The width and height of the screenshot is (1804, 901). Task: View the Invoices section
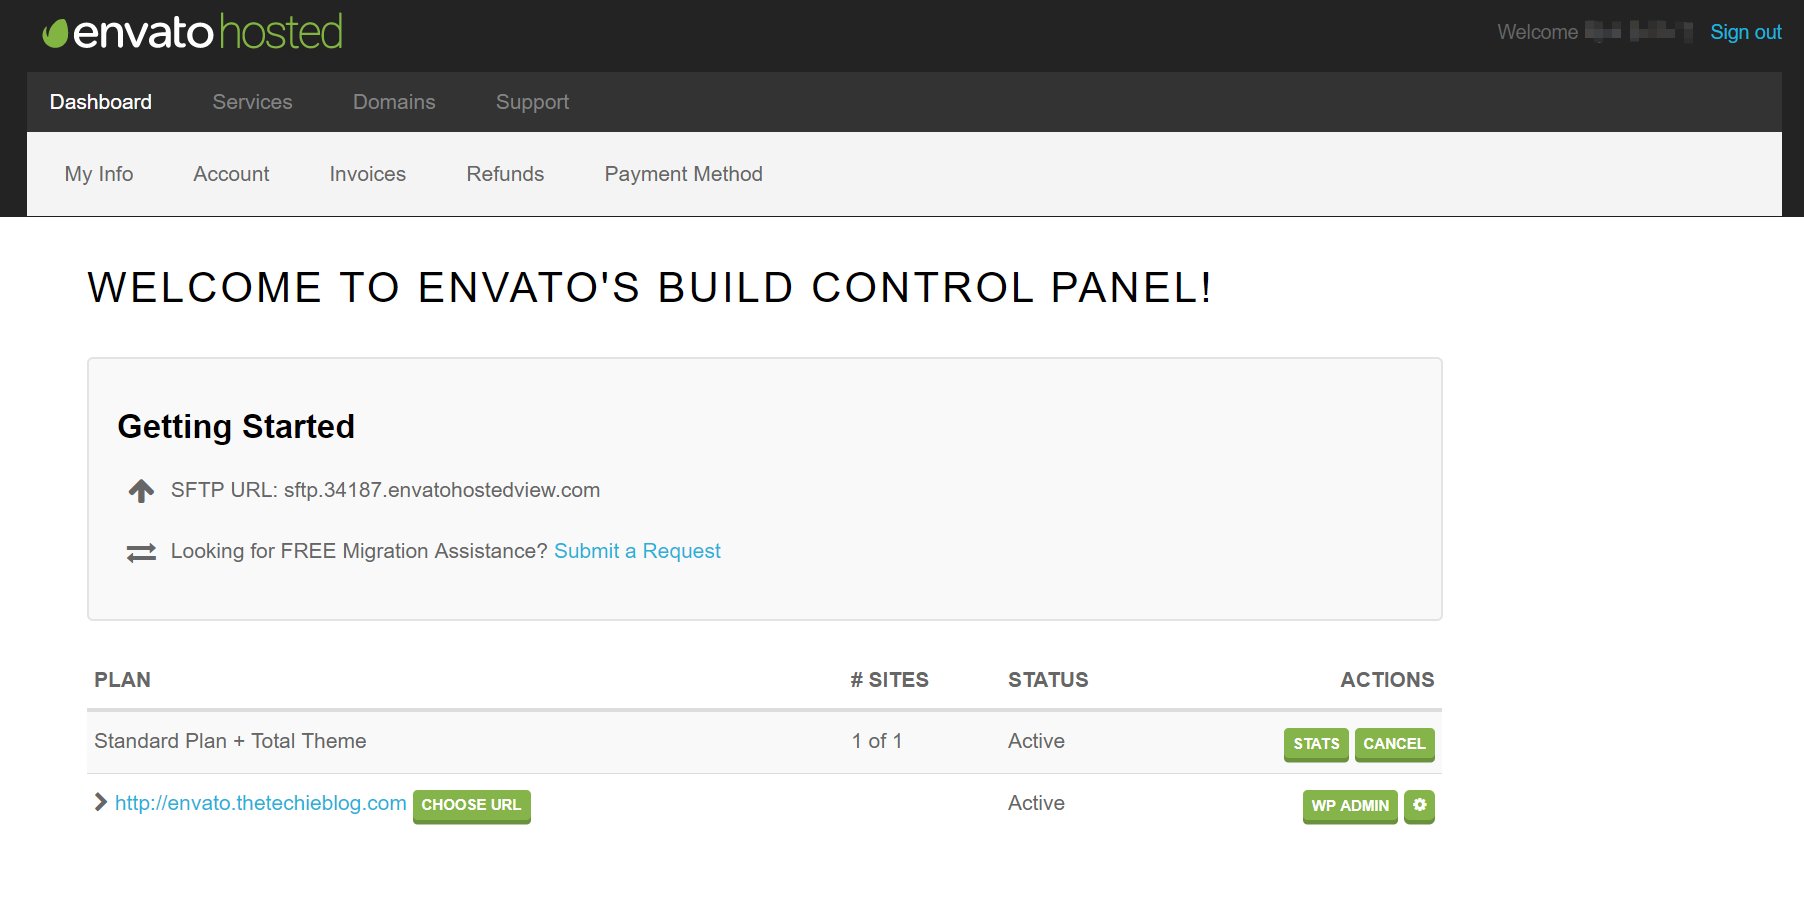[x=368, y=174]
